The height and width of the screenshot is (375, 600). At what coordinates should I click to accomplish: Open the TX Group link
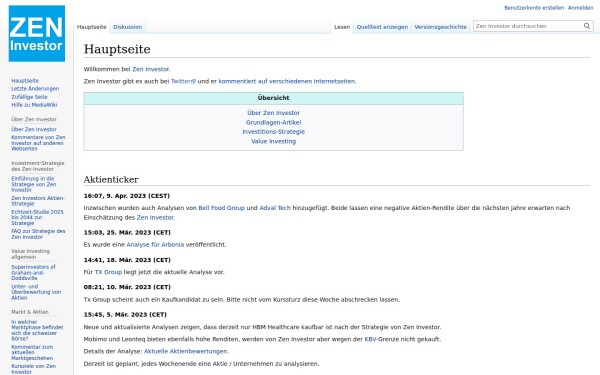108,272
